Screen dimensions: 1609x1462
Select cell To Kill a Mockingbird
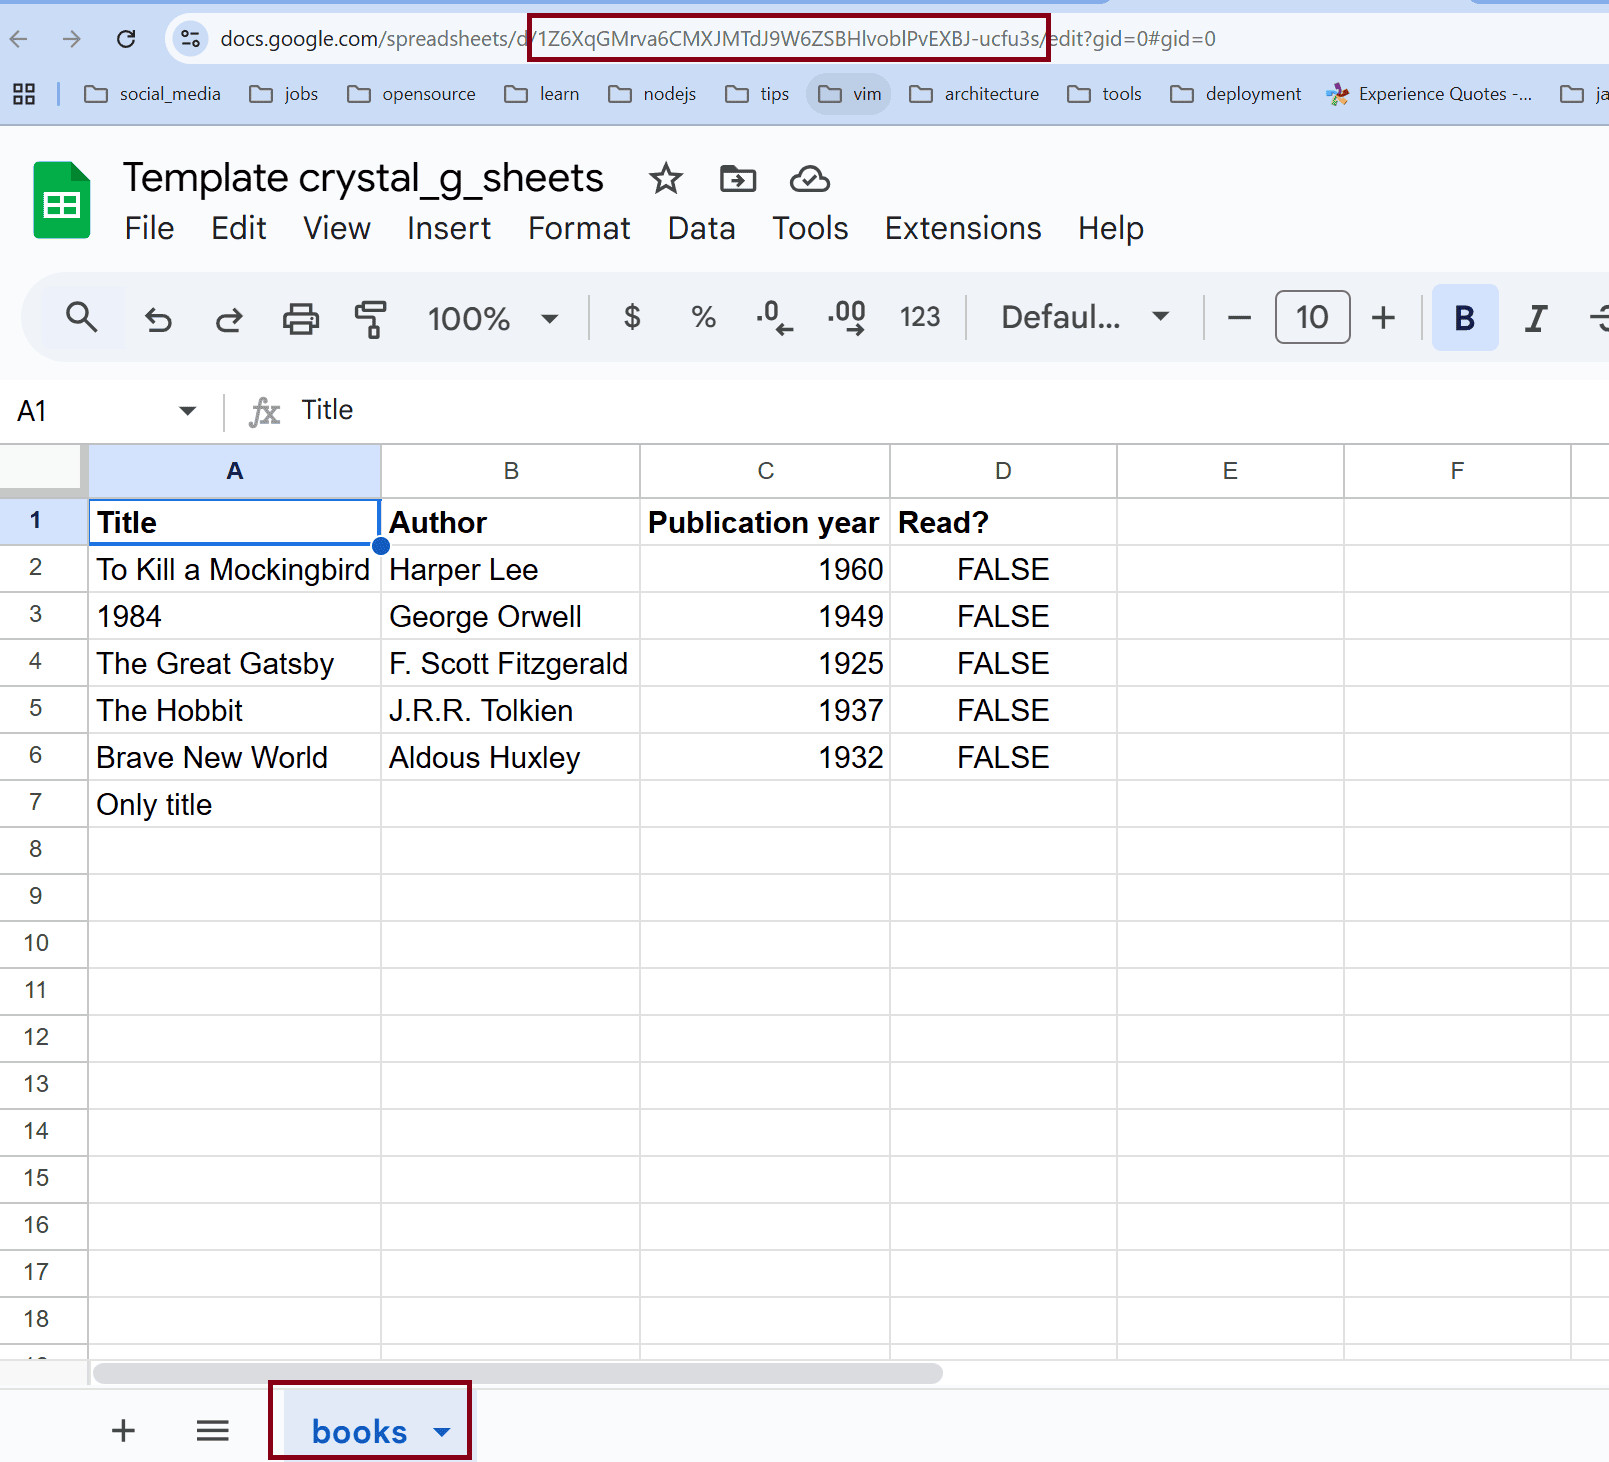pos(234,569)
